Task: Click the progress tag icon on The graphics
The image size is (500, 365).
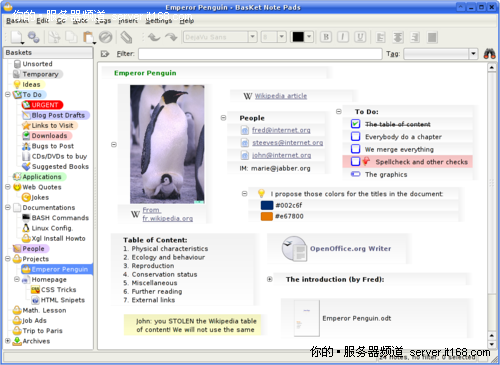Action: click(x=356, y=174)
